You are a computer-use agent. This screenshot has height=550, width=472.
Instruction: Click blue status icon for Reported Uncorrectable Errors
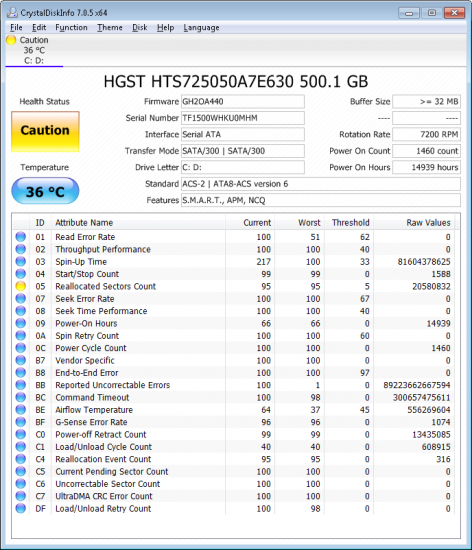pos(21,385)
